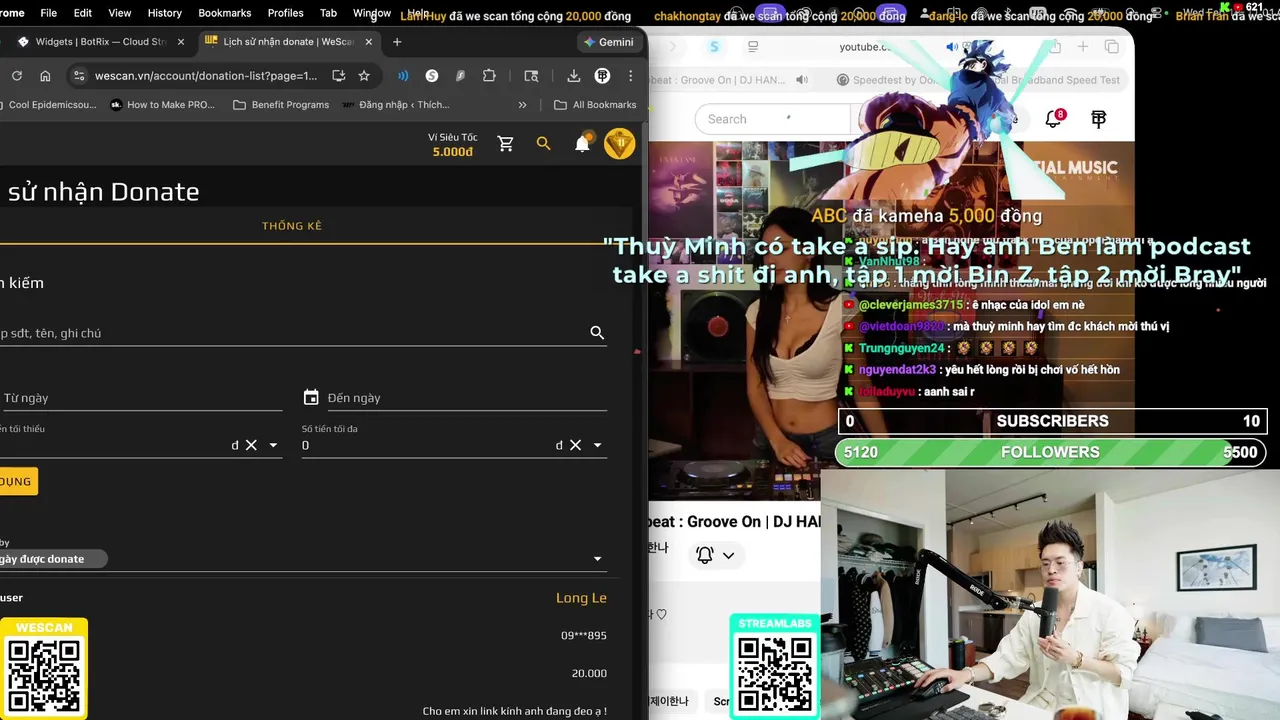
Task: Click the YouTube Search box
Action: pos(772,119)
